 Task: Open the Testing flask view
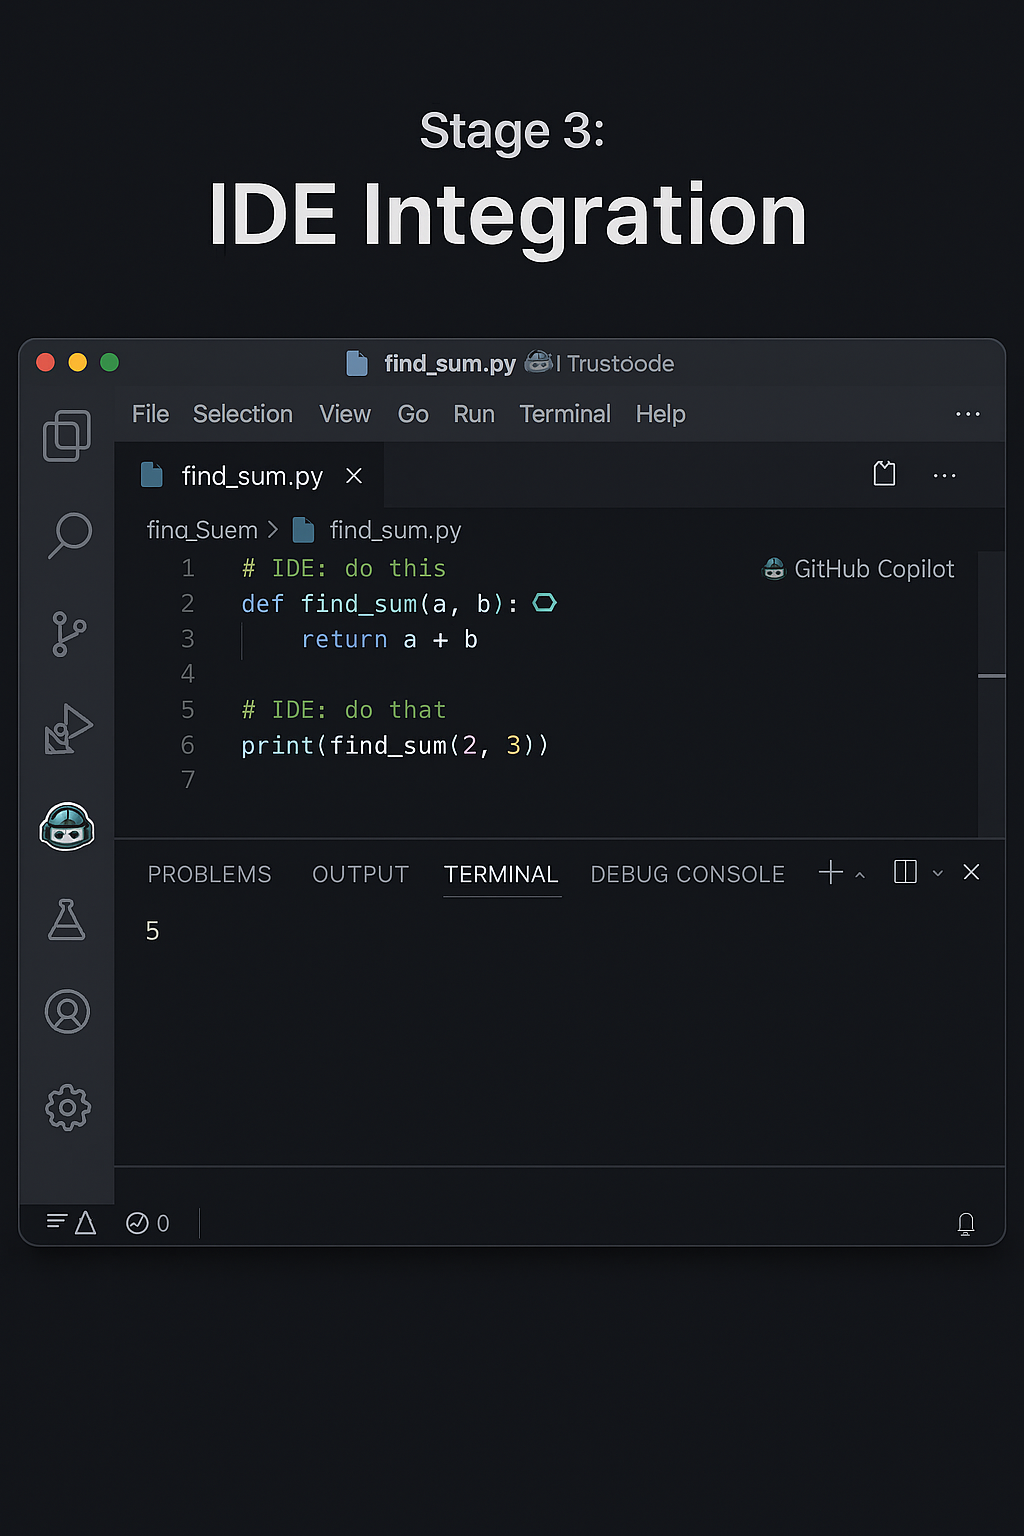point(67,919)
